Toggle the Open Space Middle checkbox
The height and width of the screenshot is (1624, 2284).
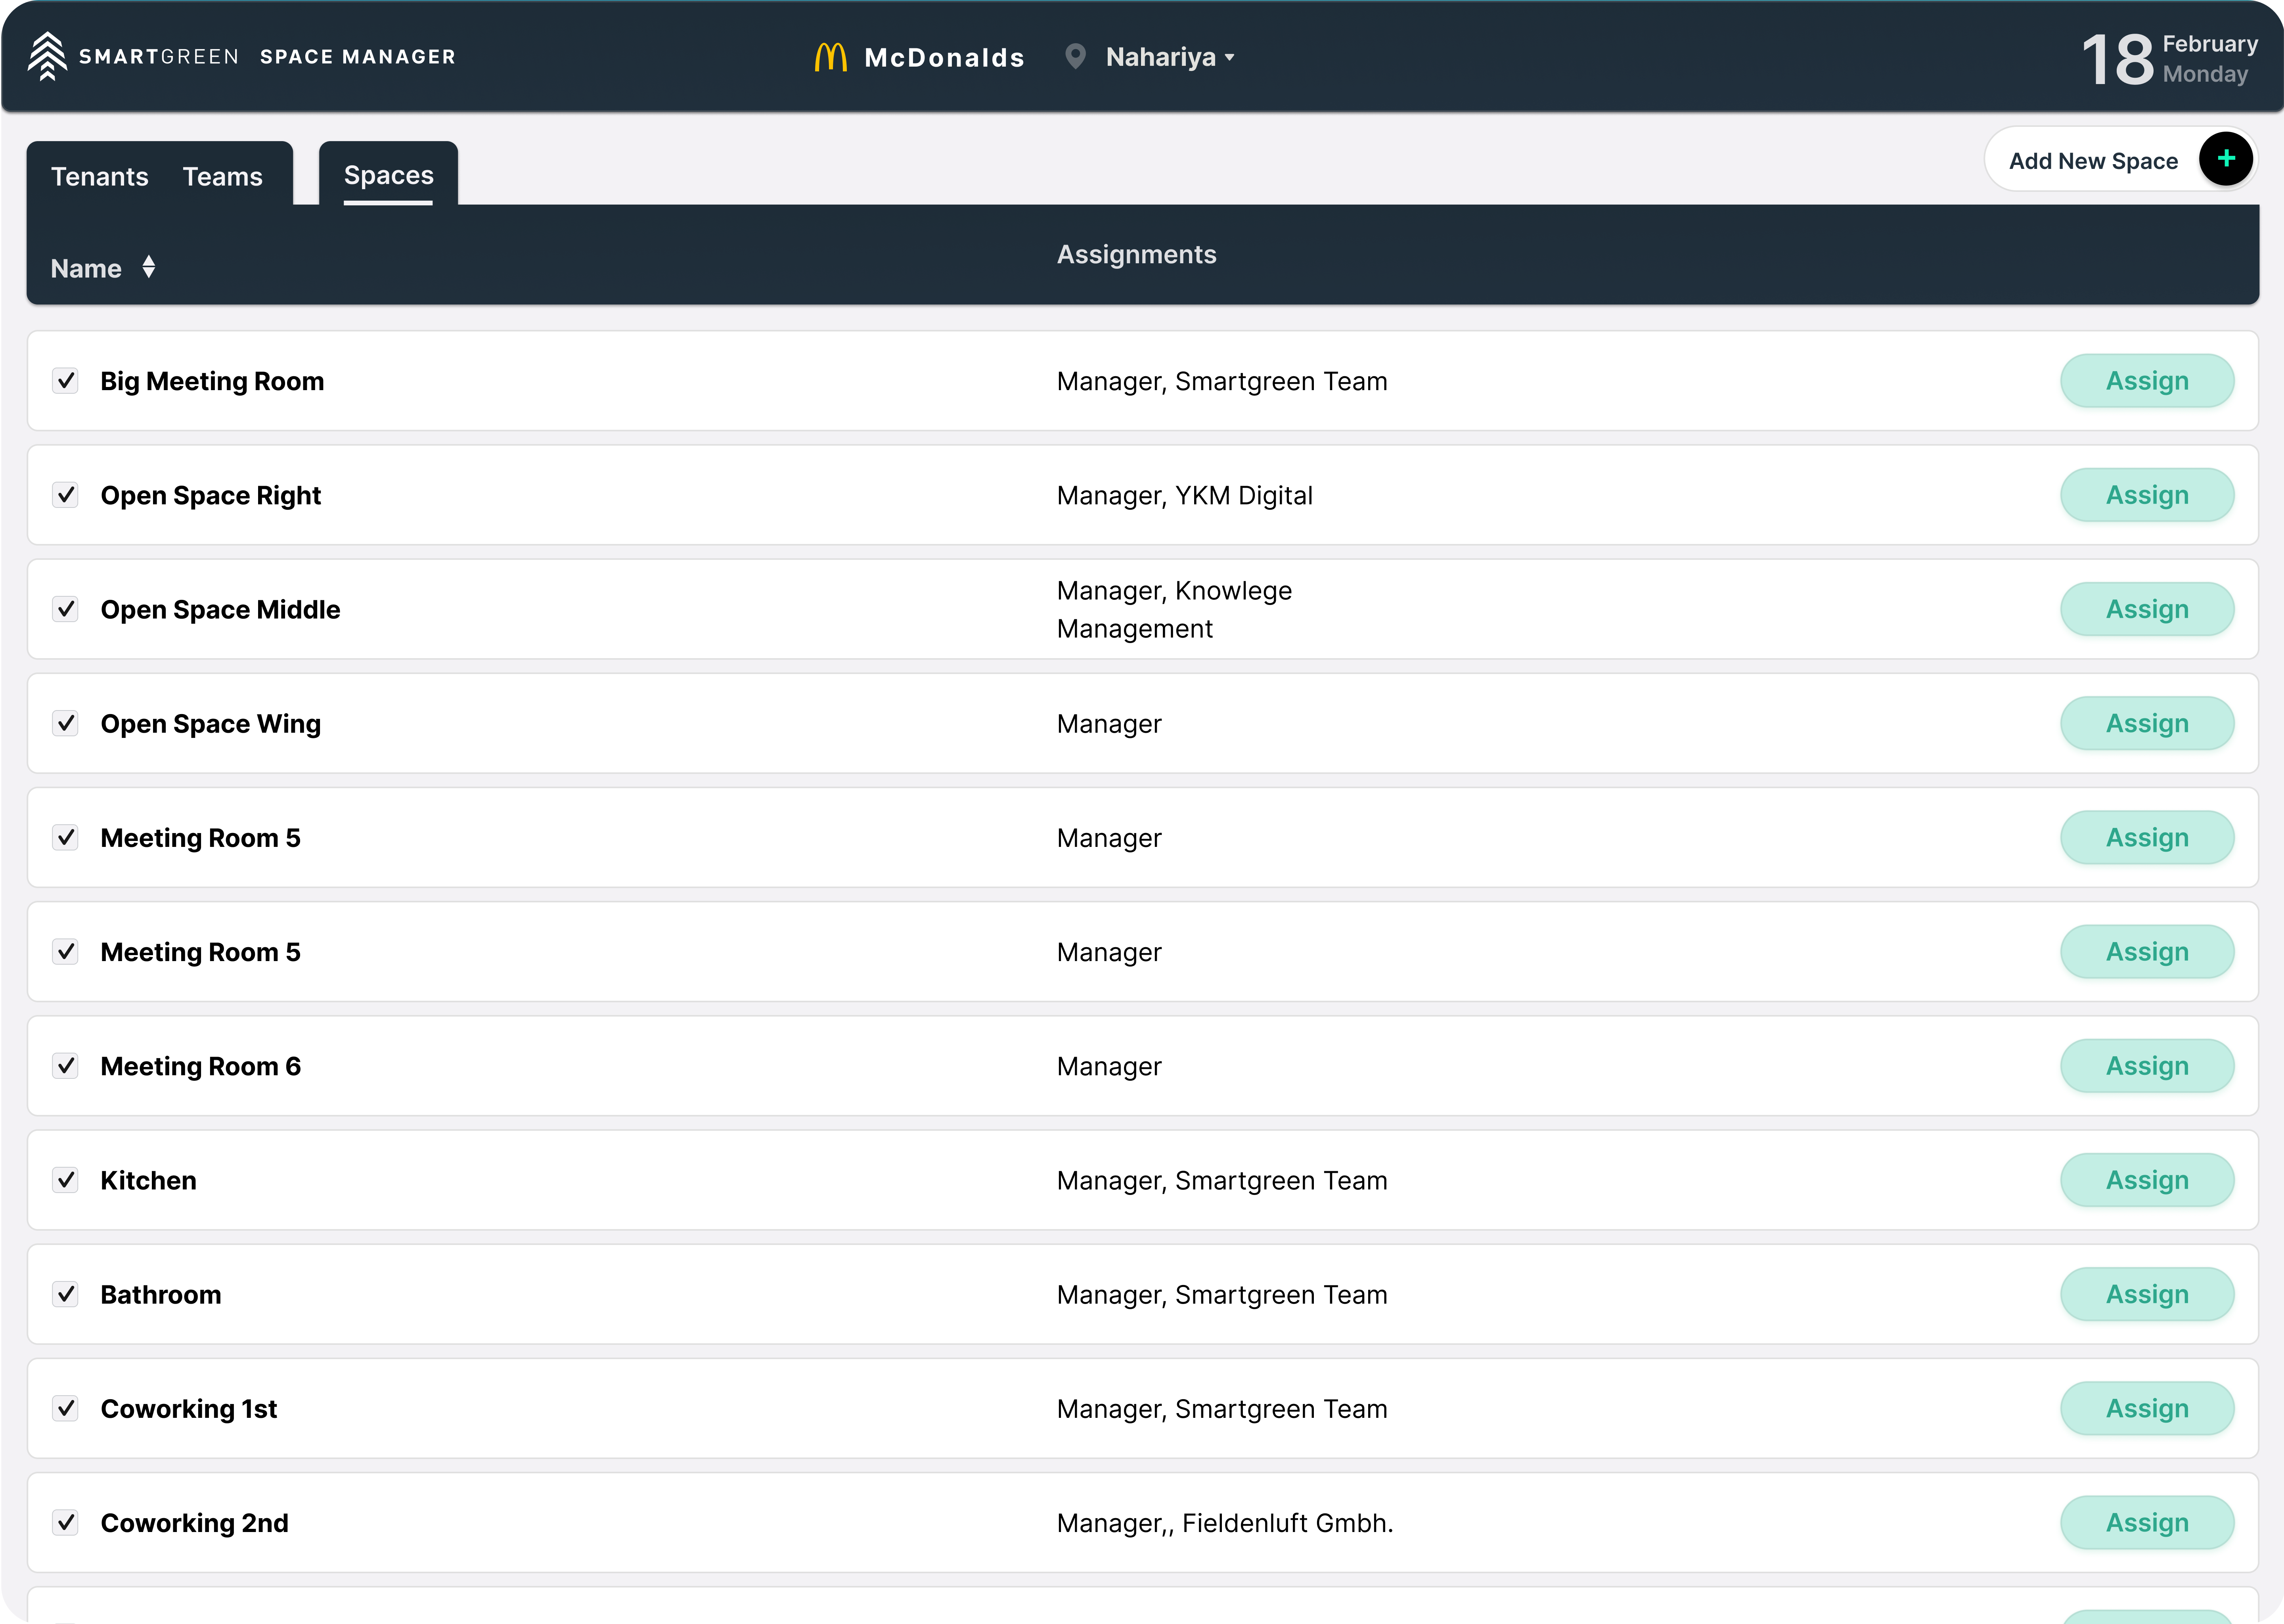[x=66, y=609]
